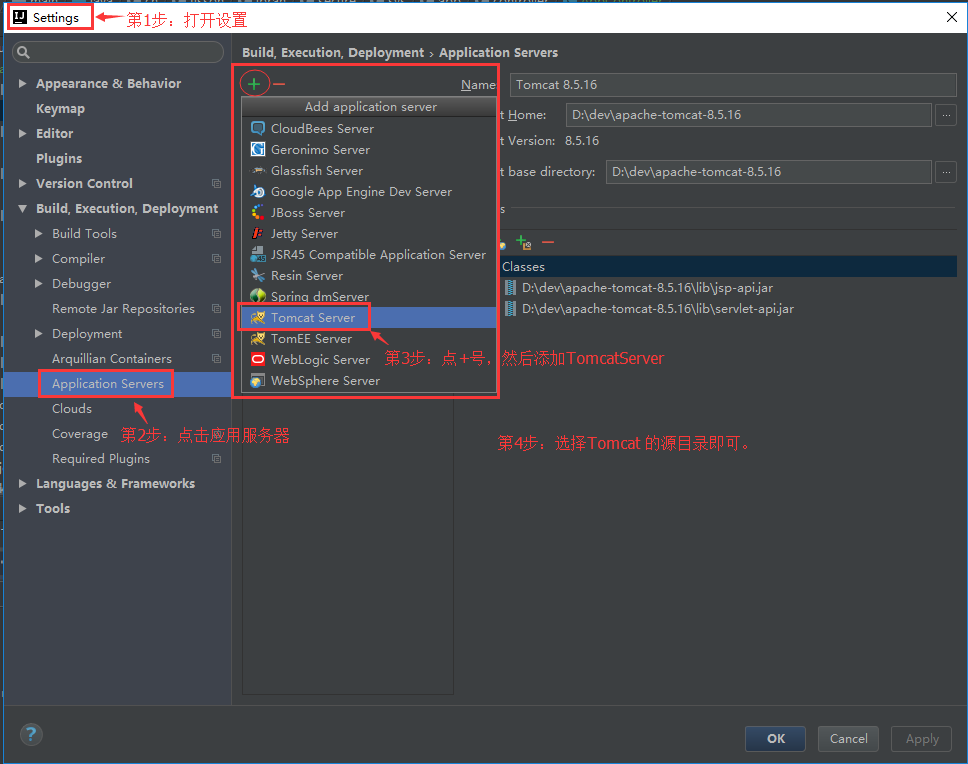The height and width of the screenshot is (764, 968).
Task: Click the Apply button
Action: click(x=922, y=739)
